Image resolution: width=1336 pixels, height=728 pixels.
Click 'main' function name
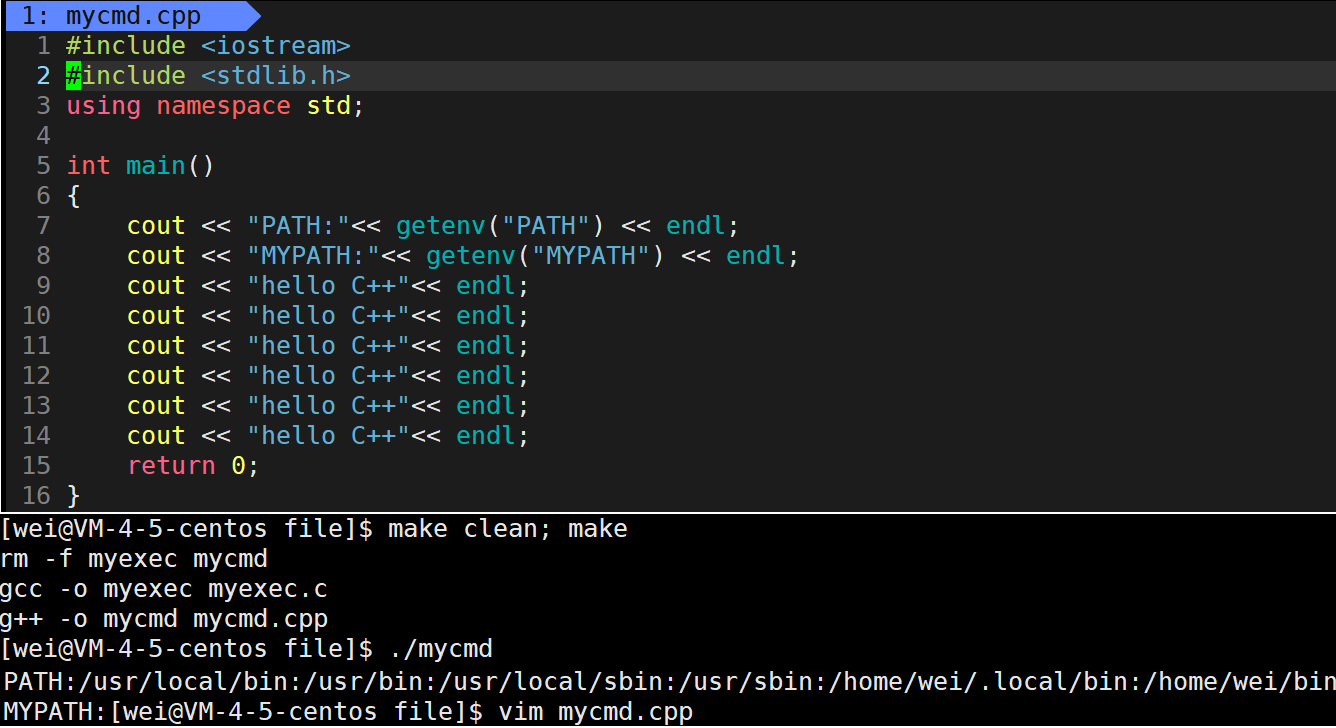click(x=156, y=166)
